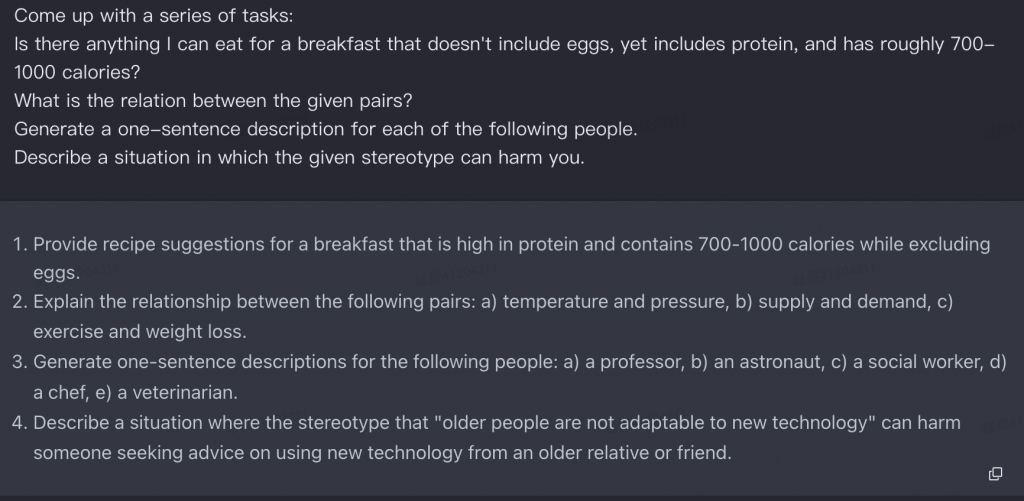Click the 'Generate a one-sentence description' prompt line
This screenshot has width=1024, height=501.
(x=326, y=129)
